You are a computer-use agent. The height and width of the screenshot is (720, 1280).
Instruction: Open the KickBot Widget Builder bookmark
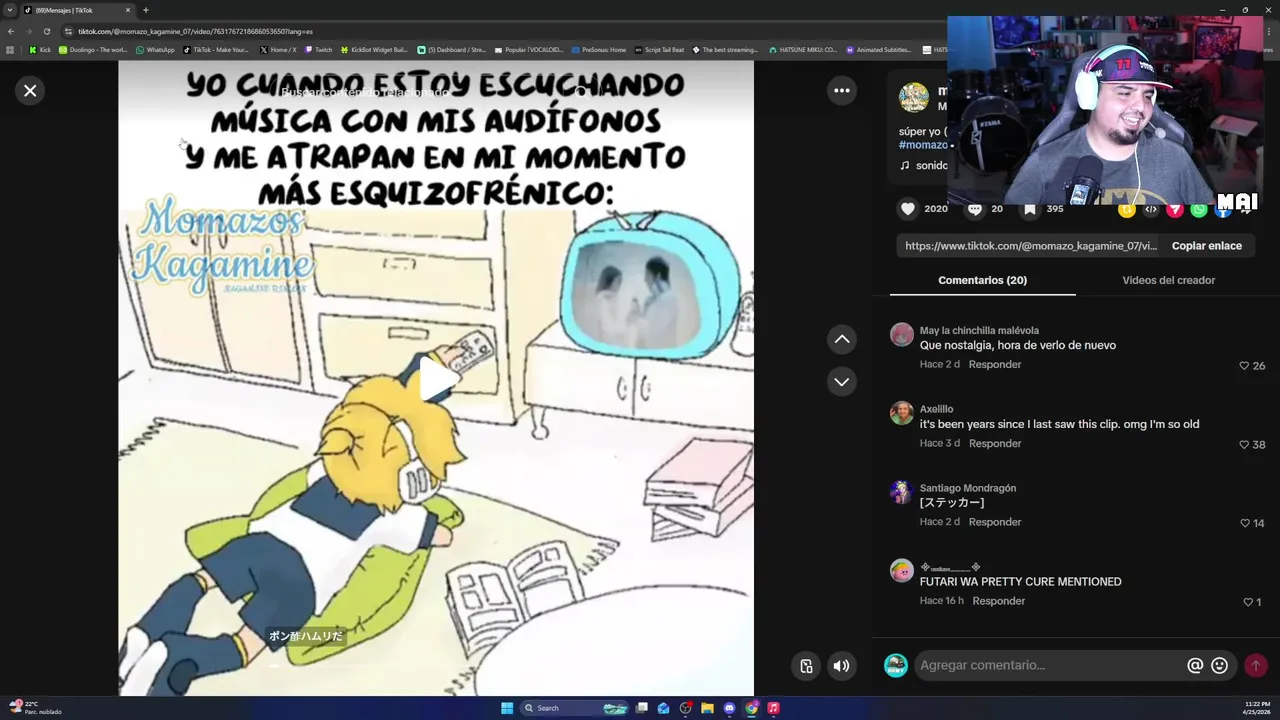[x=374, y=50]
